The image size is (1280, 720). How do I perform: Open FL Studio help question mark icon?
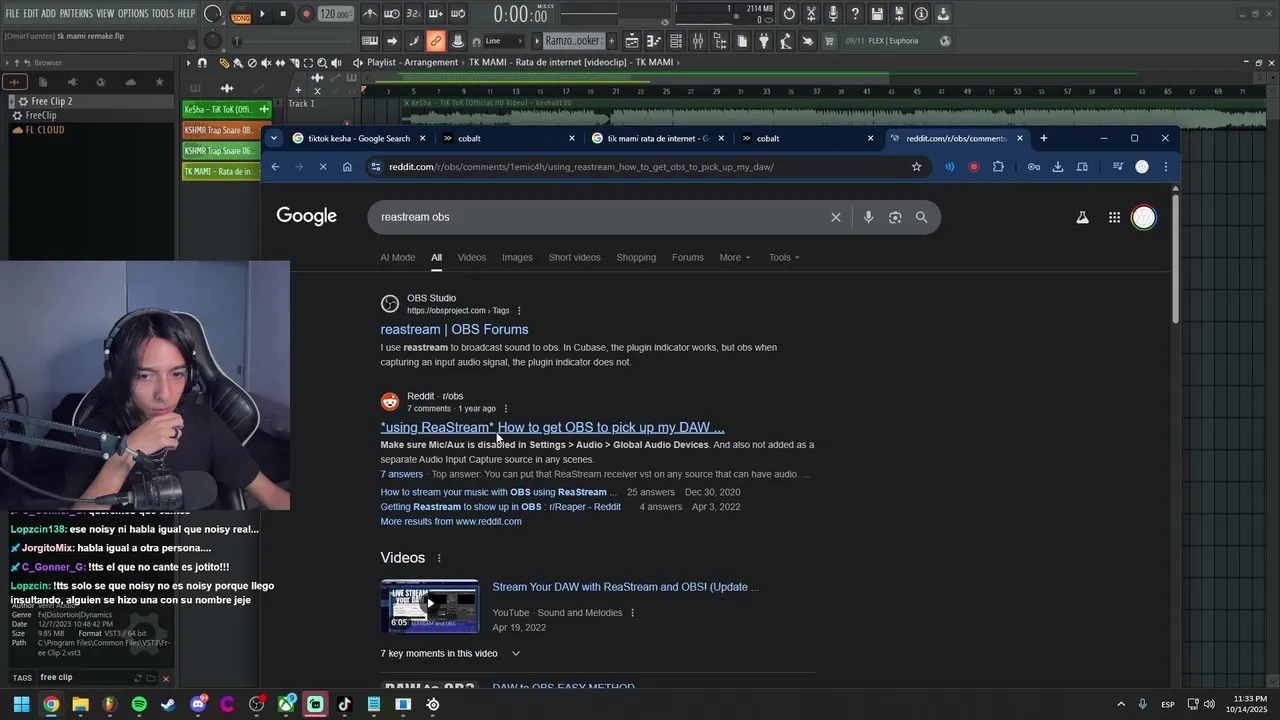click(x=855, y=14)
